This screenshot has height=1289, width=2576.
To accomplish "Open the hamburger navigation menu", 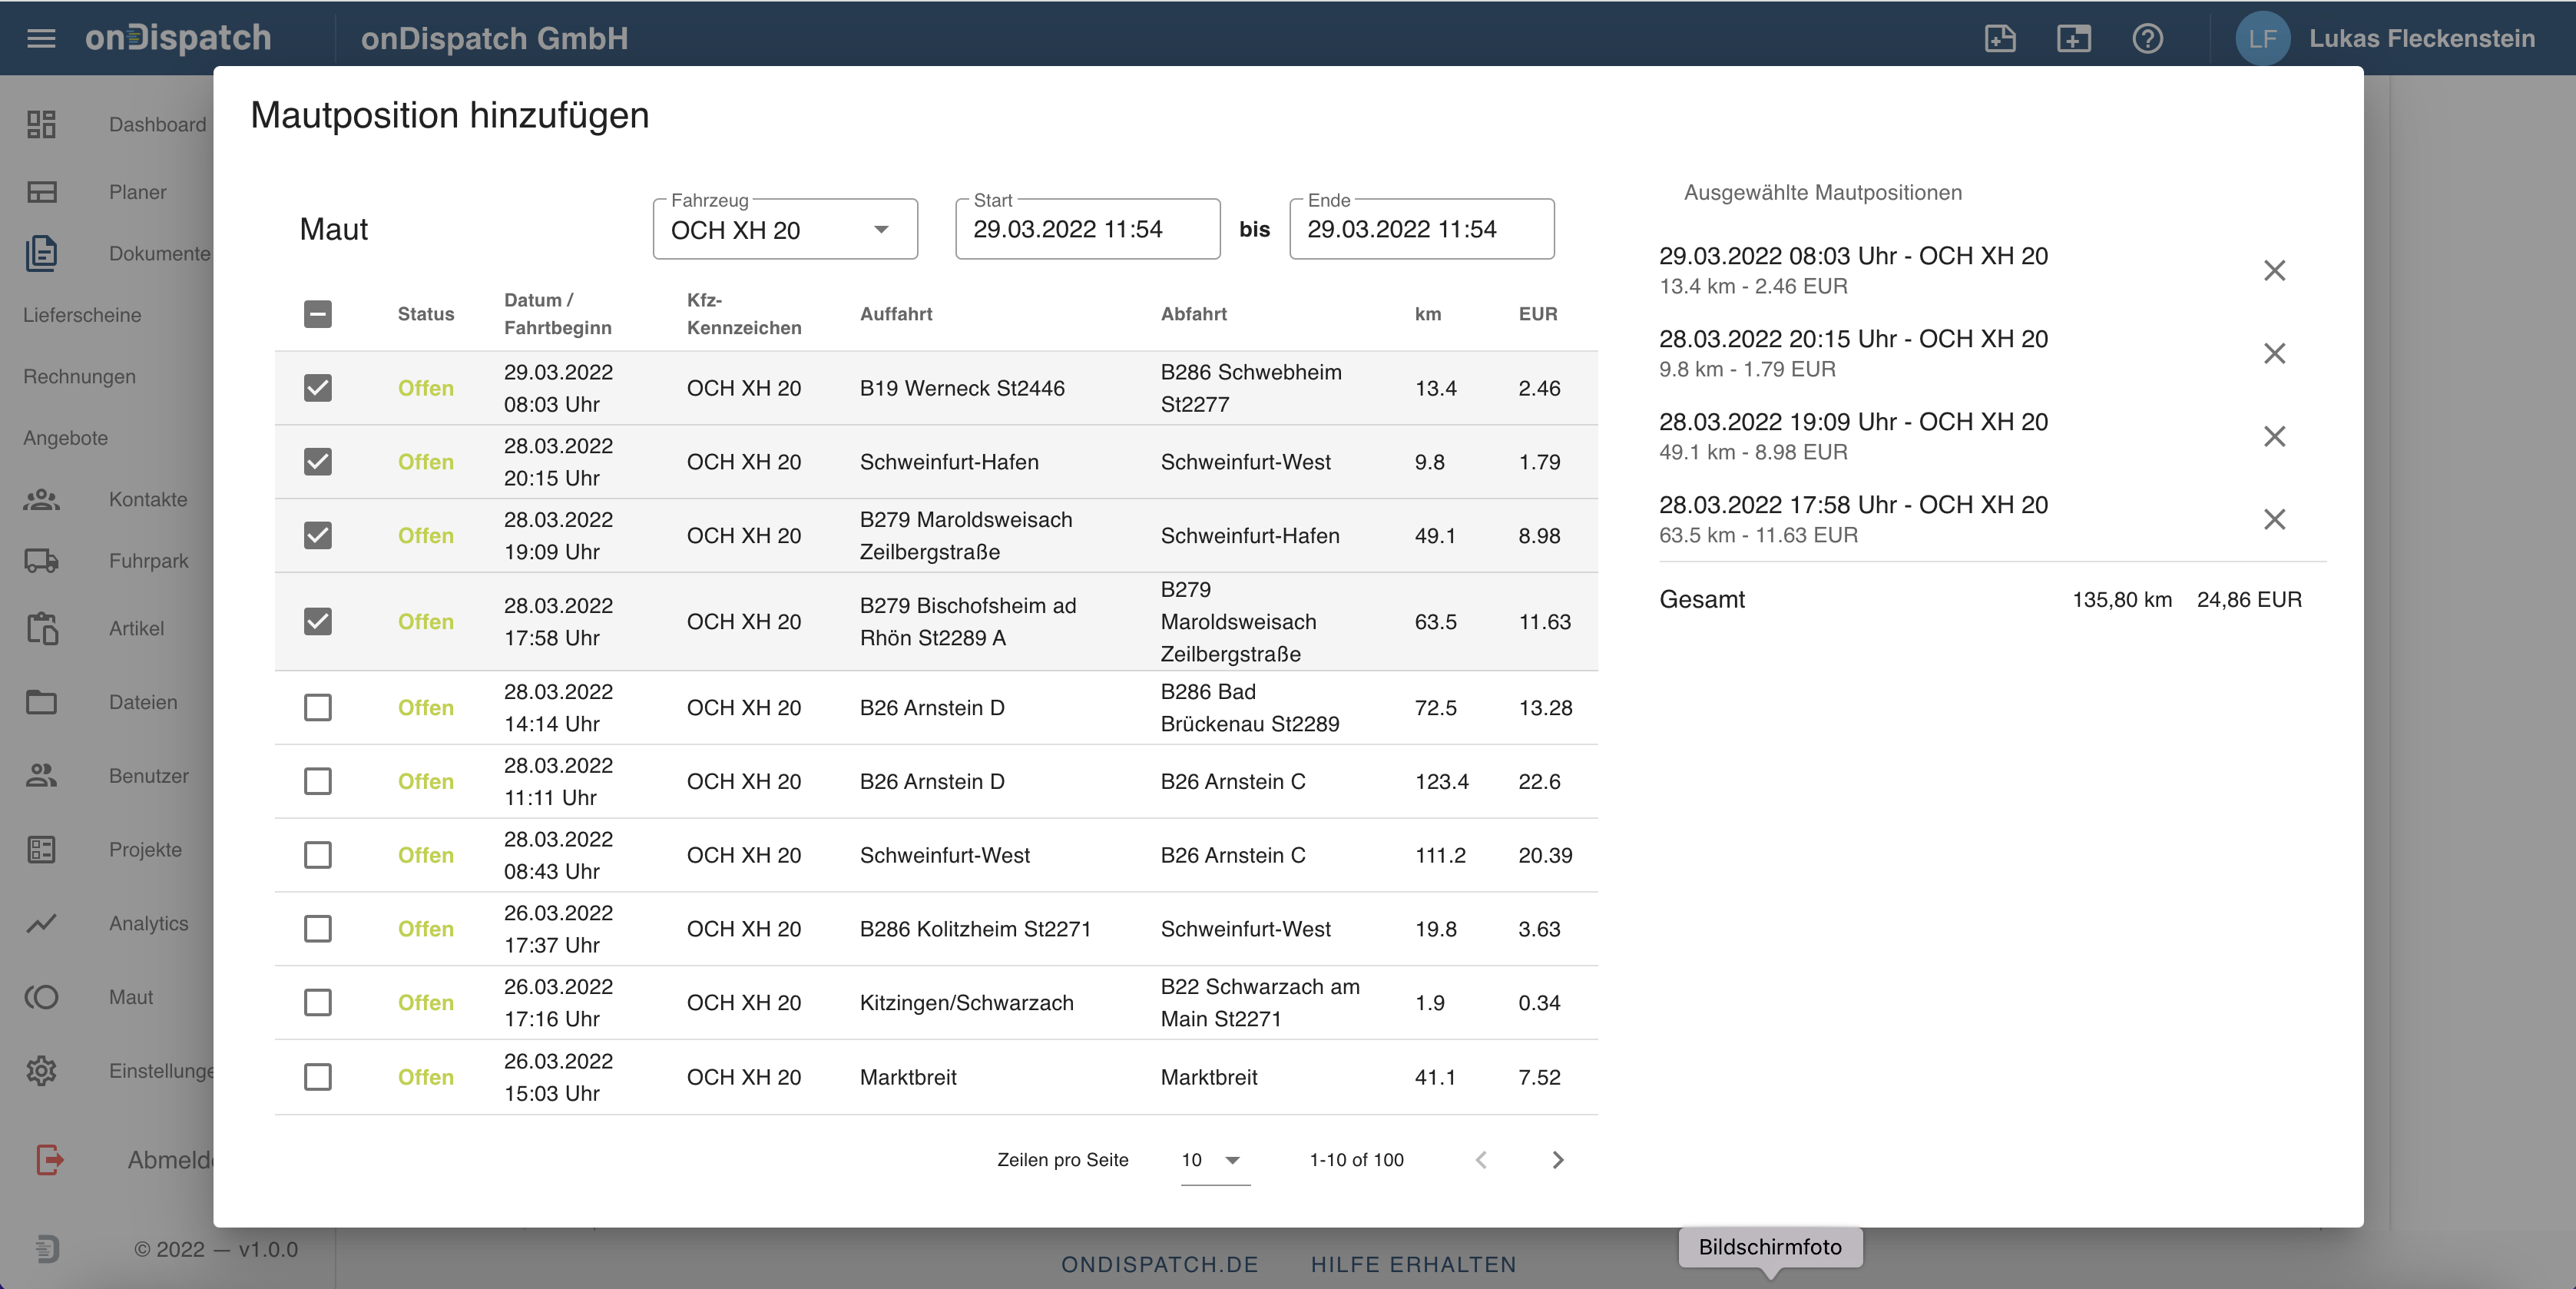I will point(41,38).
